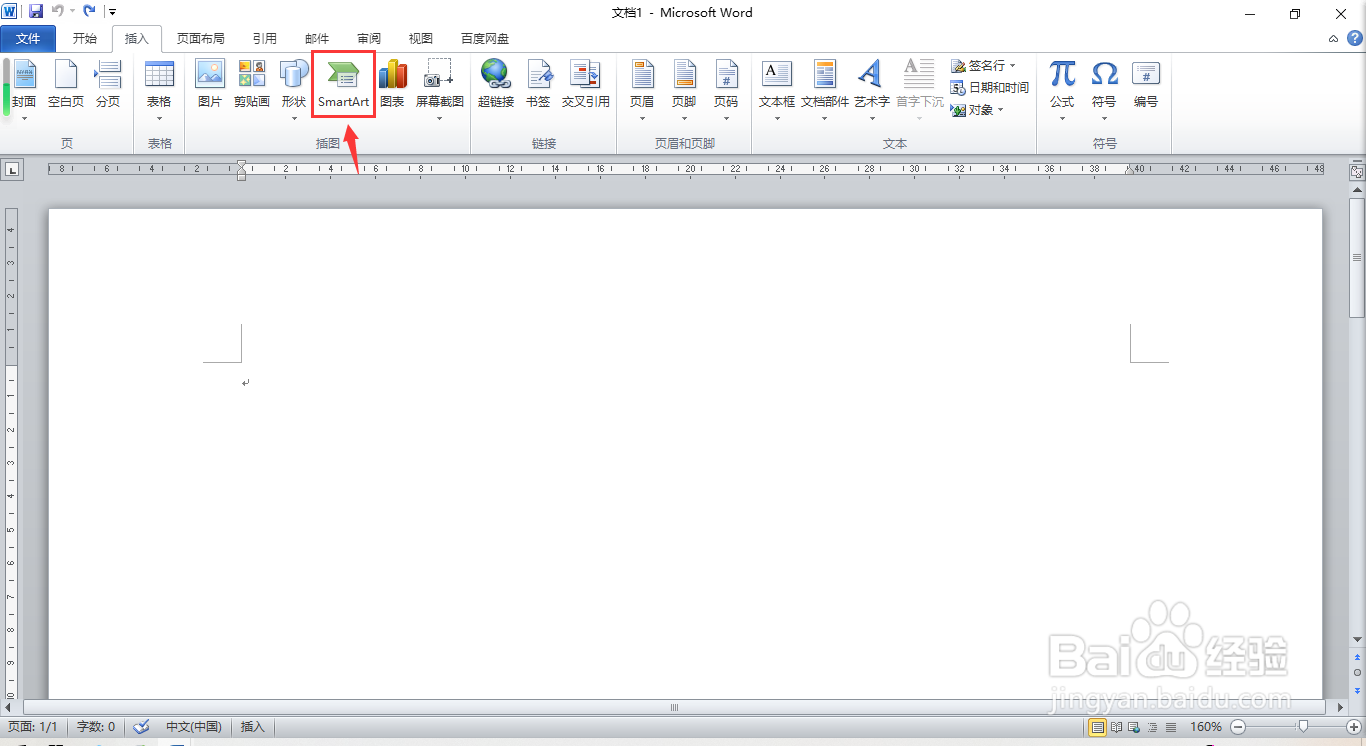Switch to the Page Layout (页面布局) tab
Image resolution: width=1366 pixels, height=746 pixels.
201,39
